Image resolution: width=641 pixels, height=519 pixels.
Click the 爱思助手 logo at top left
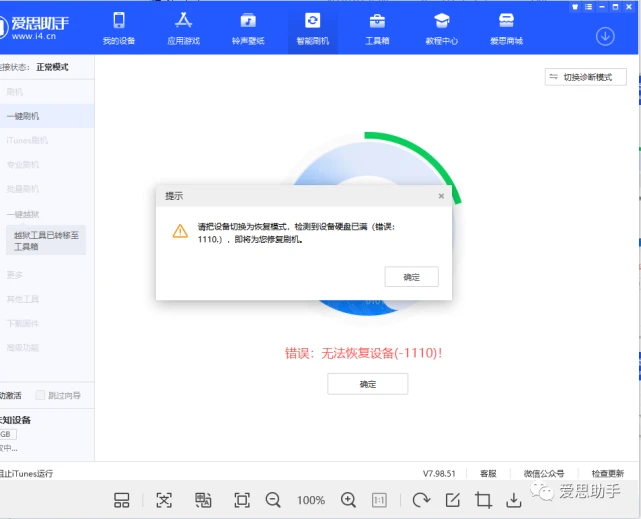(34, 27)
